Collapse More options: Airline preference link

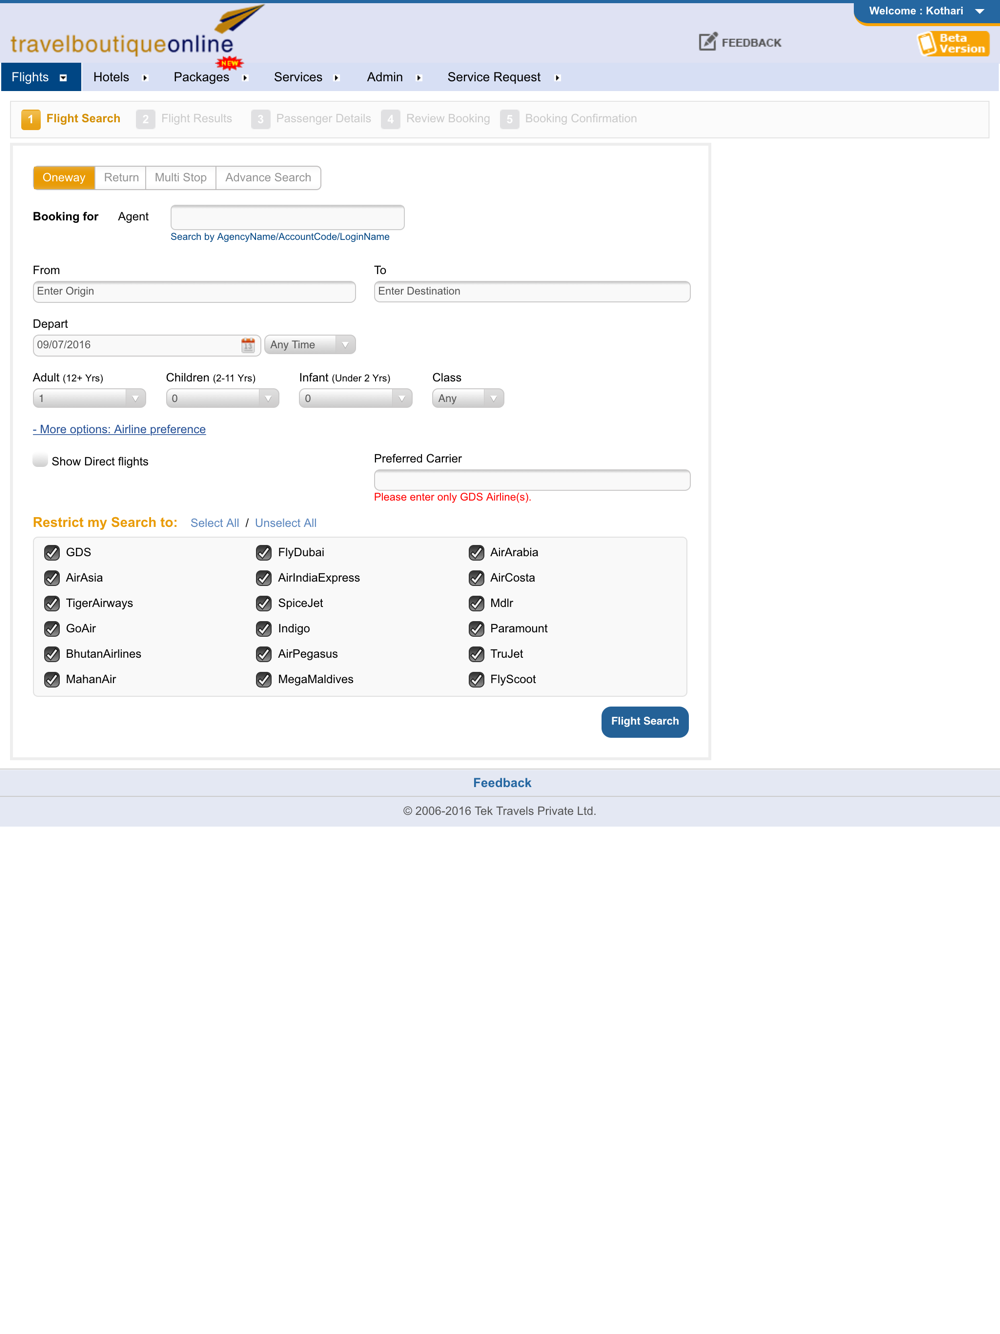tap(119, 430)
